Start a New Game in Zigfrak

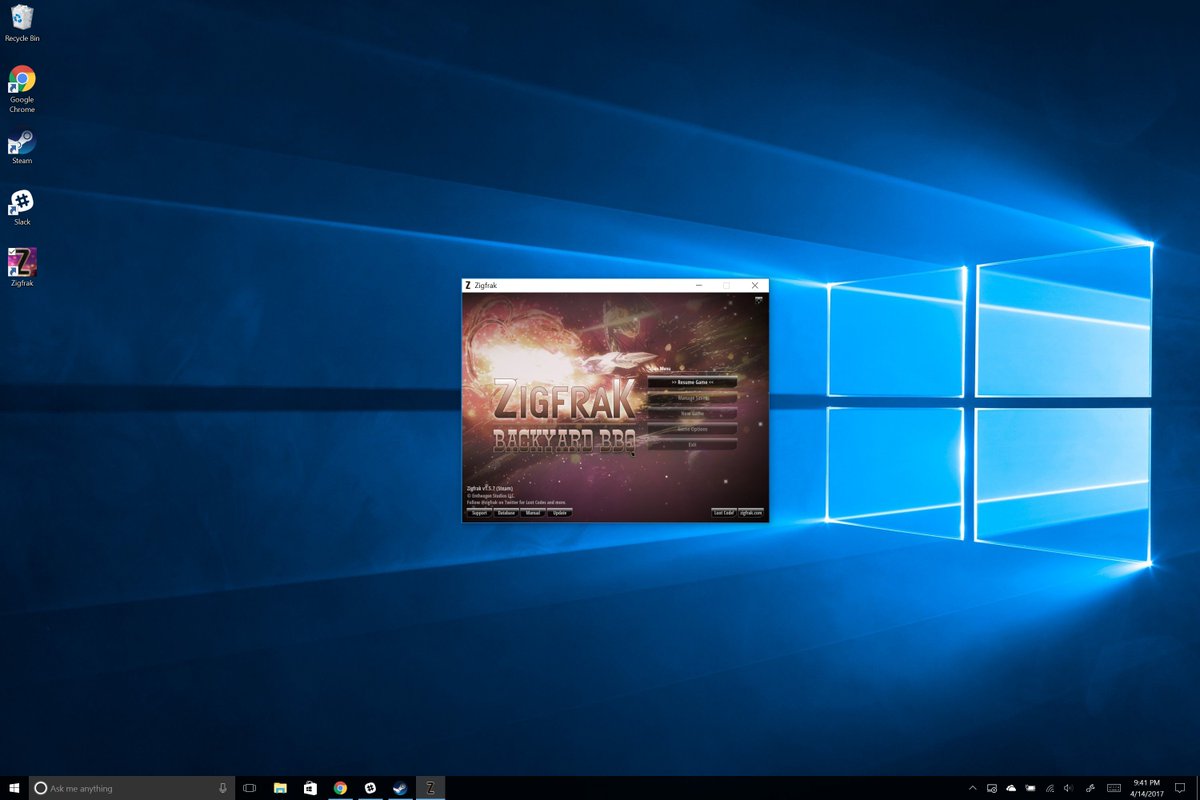click(692, 413)
